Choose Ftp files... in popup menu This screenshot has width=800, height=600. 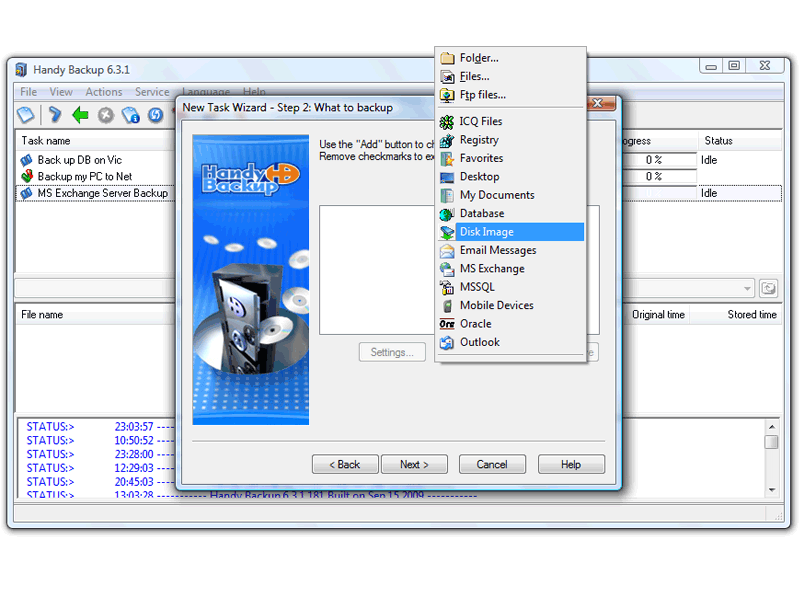tap(510, 94)
